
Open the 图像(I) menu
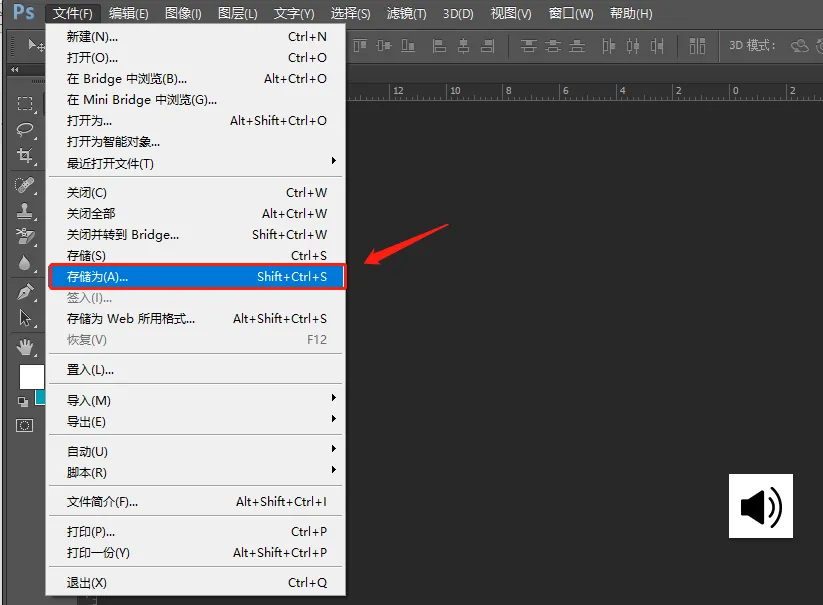tap(183, 13)
